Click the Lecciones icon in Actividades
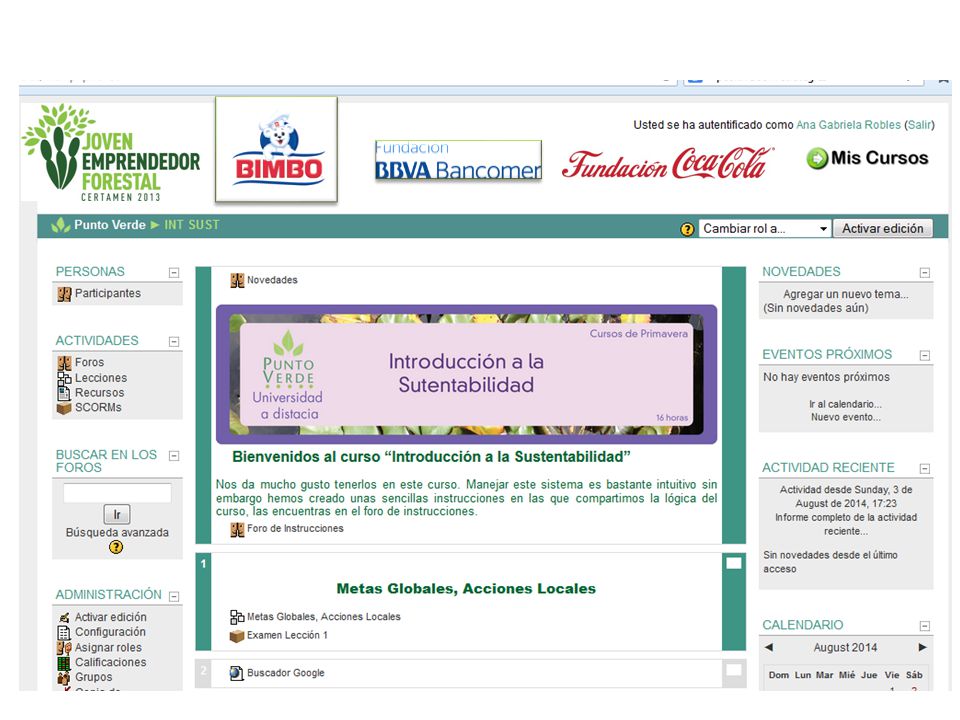 tap(64, 378)
